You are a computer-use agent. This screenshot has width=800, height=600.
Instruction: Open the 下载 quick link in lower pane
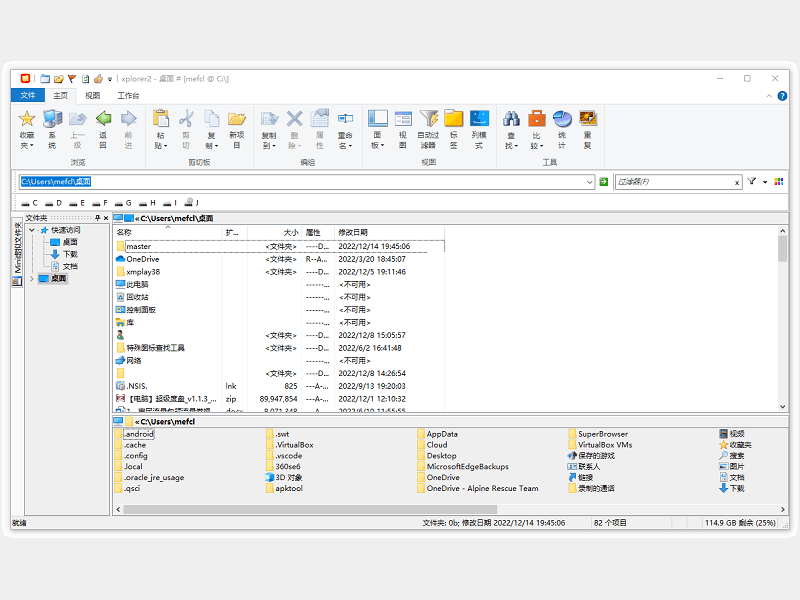coord(737,487)
